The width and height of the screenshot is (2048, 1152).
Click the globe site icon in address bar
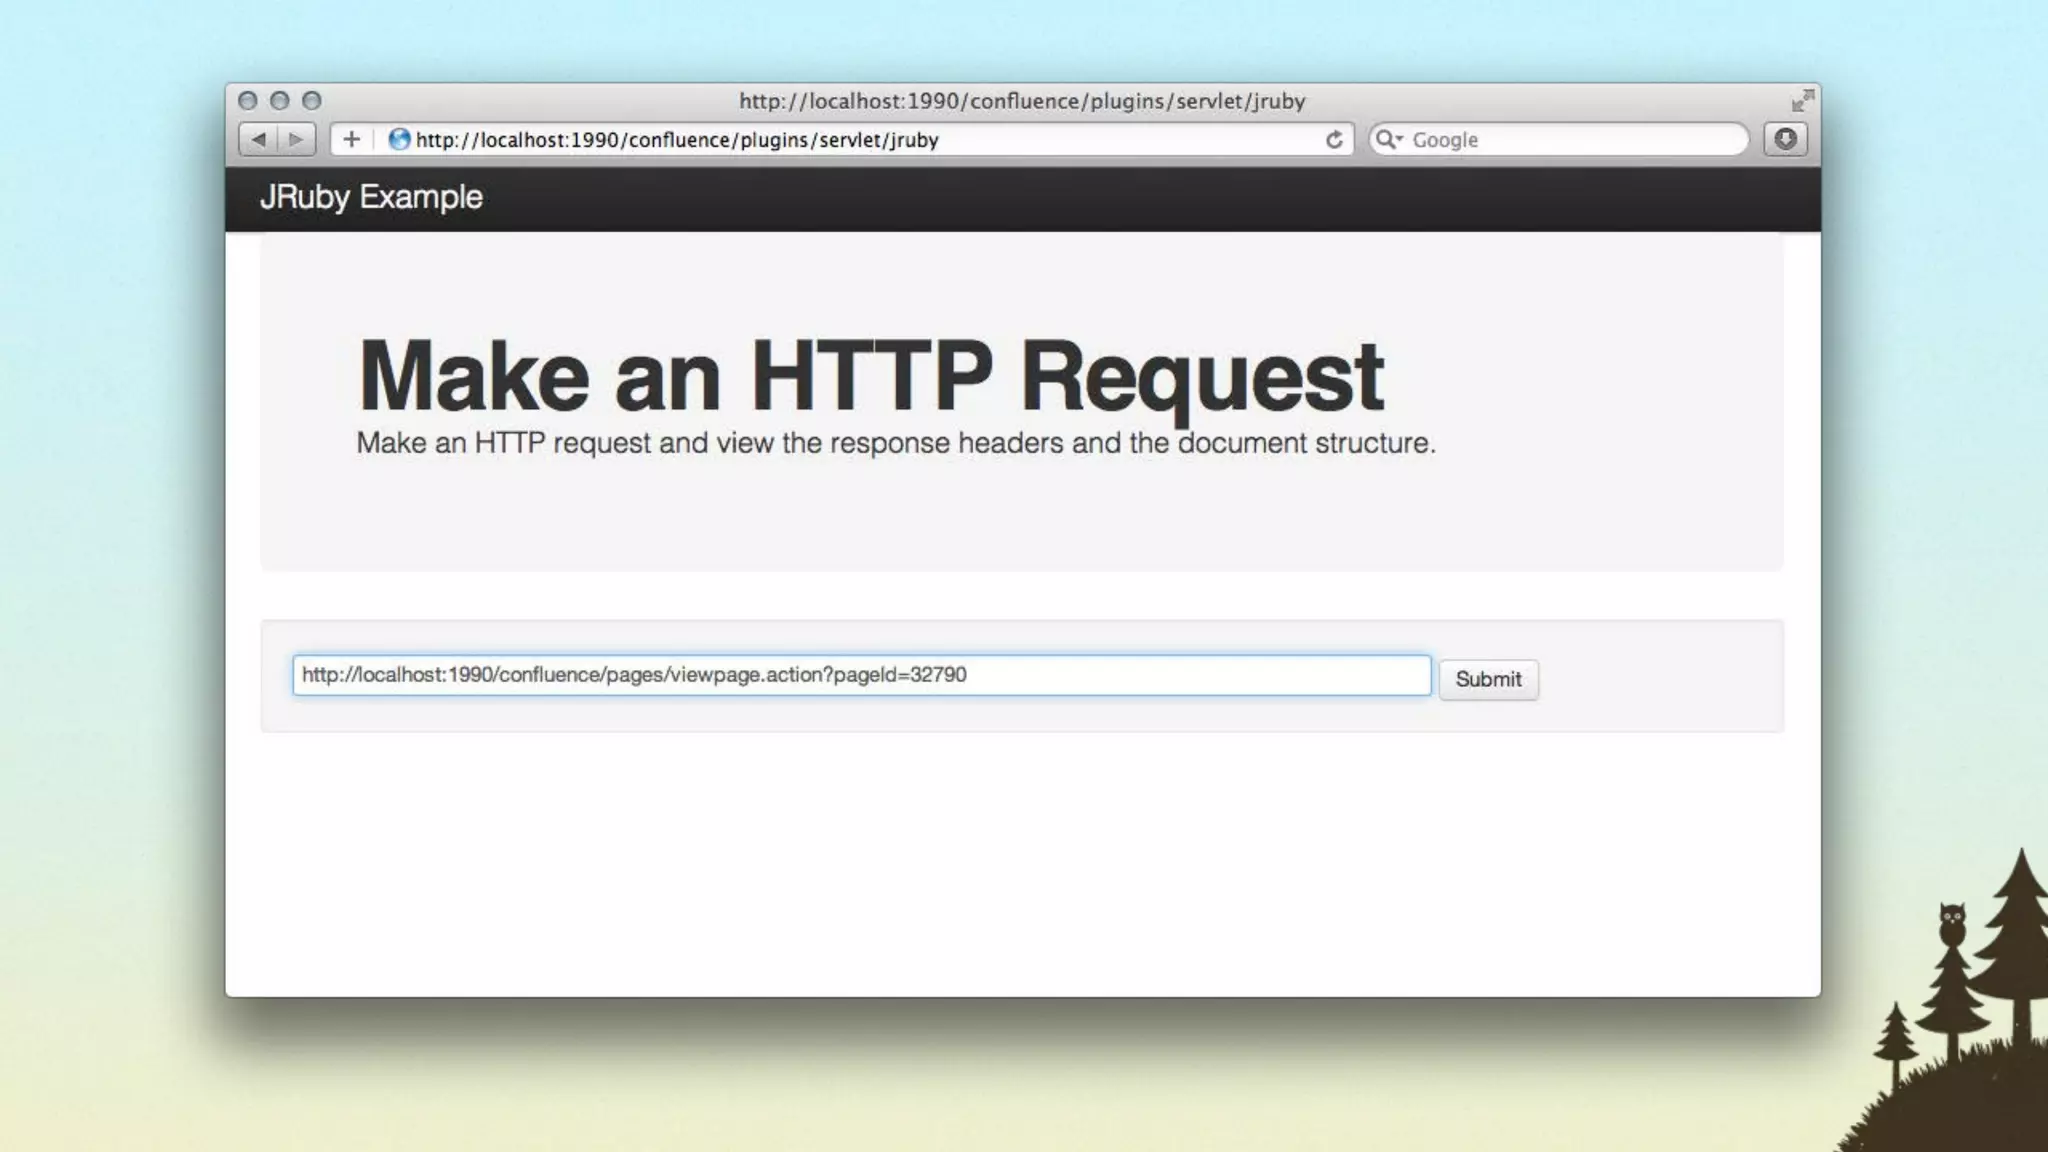[x=399, y=140]
